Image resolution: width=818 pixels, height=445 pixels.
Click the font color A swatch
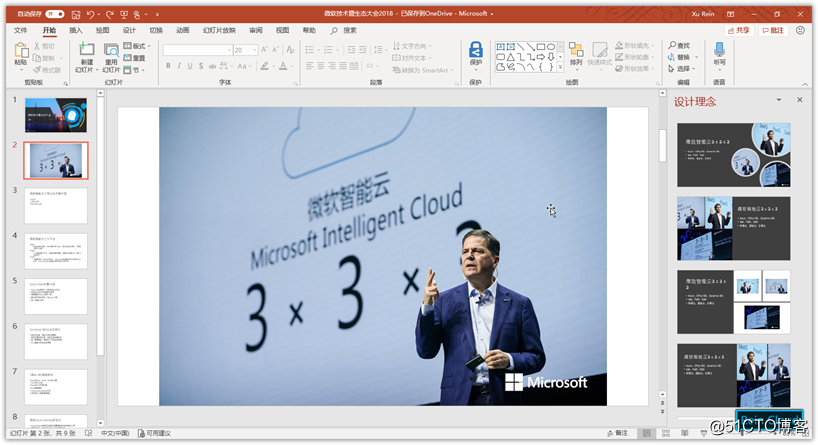(283, 66)
